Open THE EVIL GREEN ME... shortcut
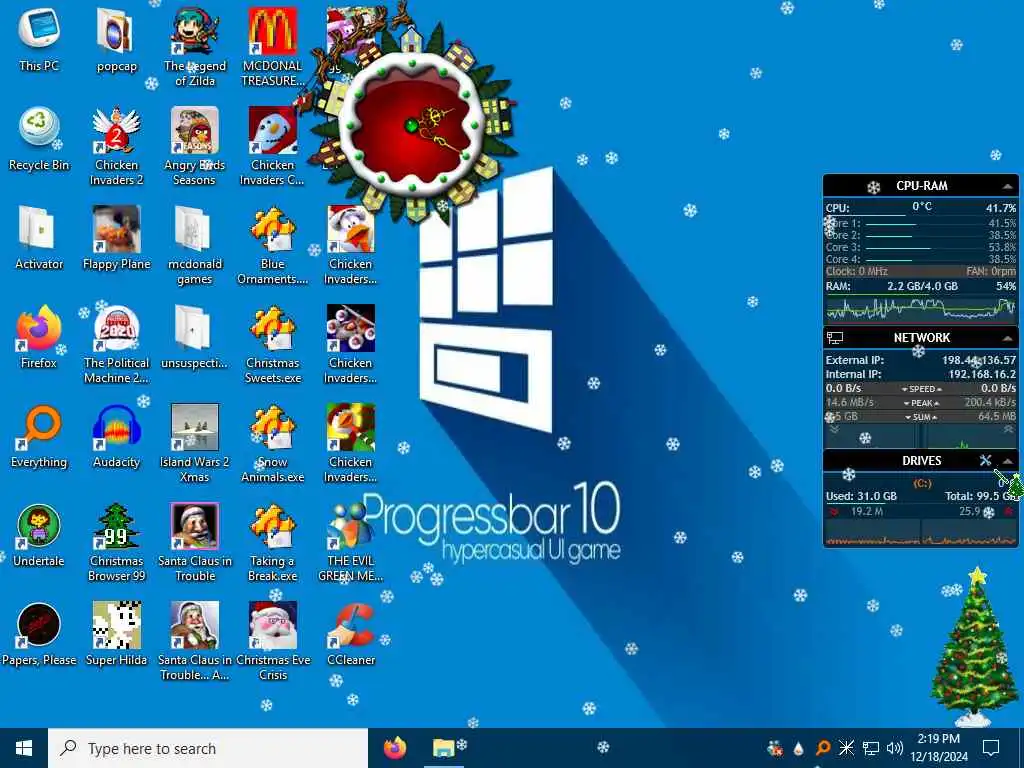This screenshot has height=768, width=1024. (x=351, y=543)
